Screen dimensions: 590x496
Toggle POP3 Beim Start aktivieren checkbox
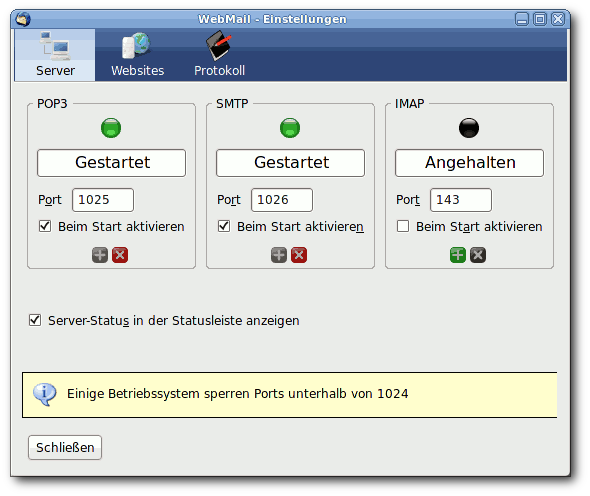(45, 226)
